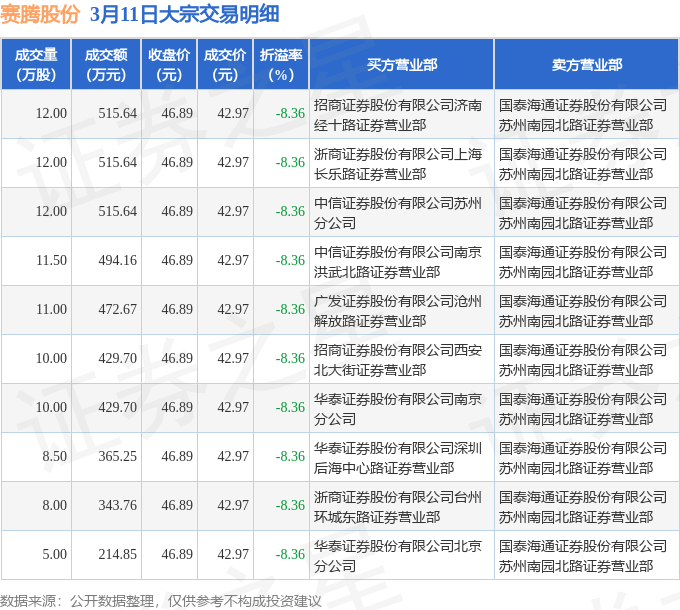The width and height of the screenshot is (680, 610).
Task: Click the 3月11日大宗交易明细 heading text
Action: click(184, 14)
